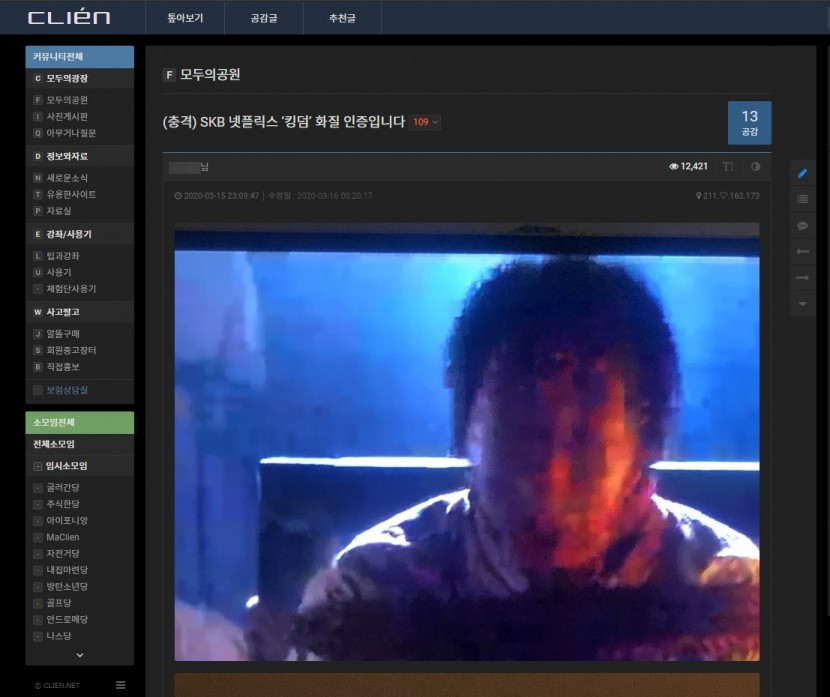Click the post title text
The width and height of the screenshot is (830, 697).
pos(284,122)
